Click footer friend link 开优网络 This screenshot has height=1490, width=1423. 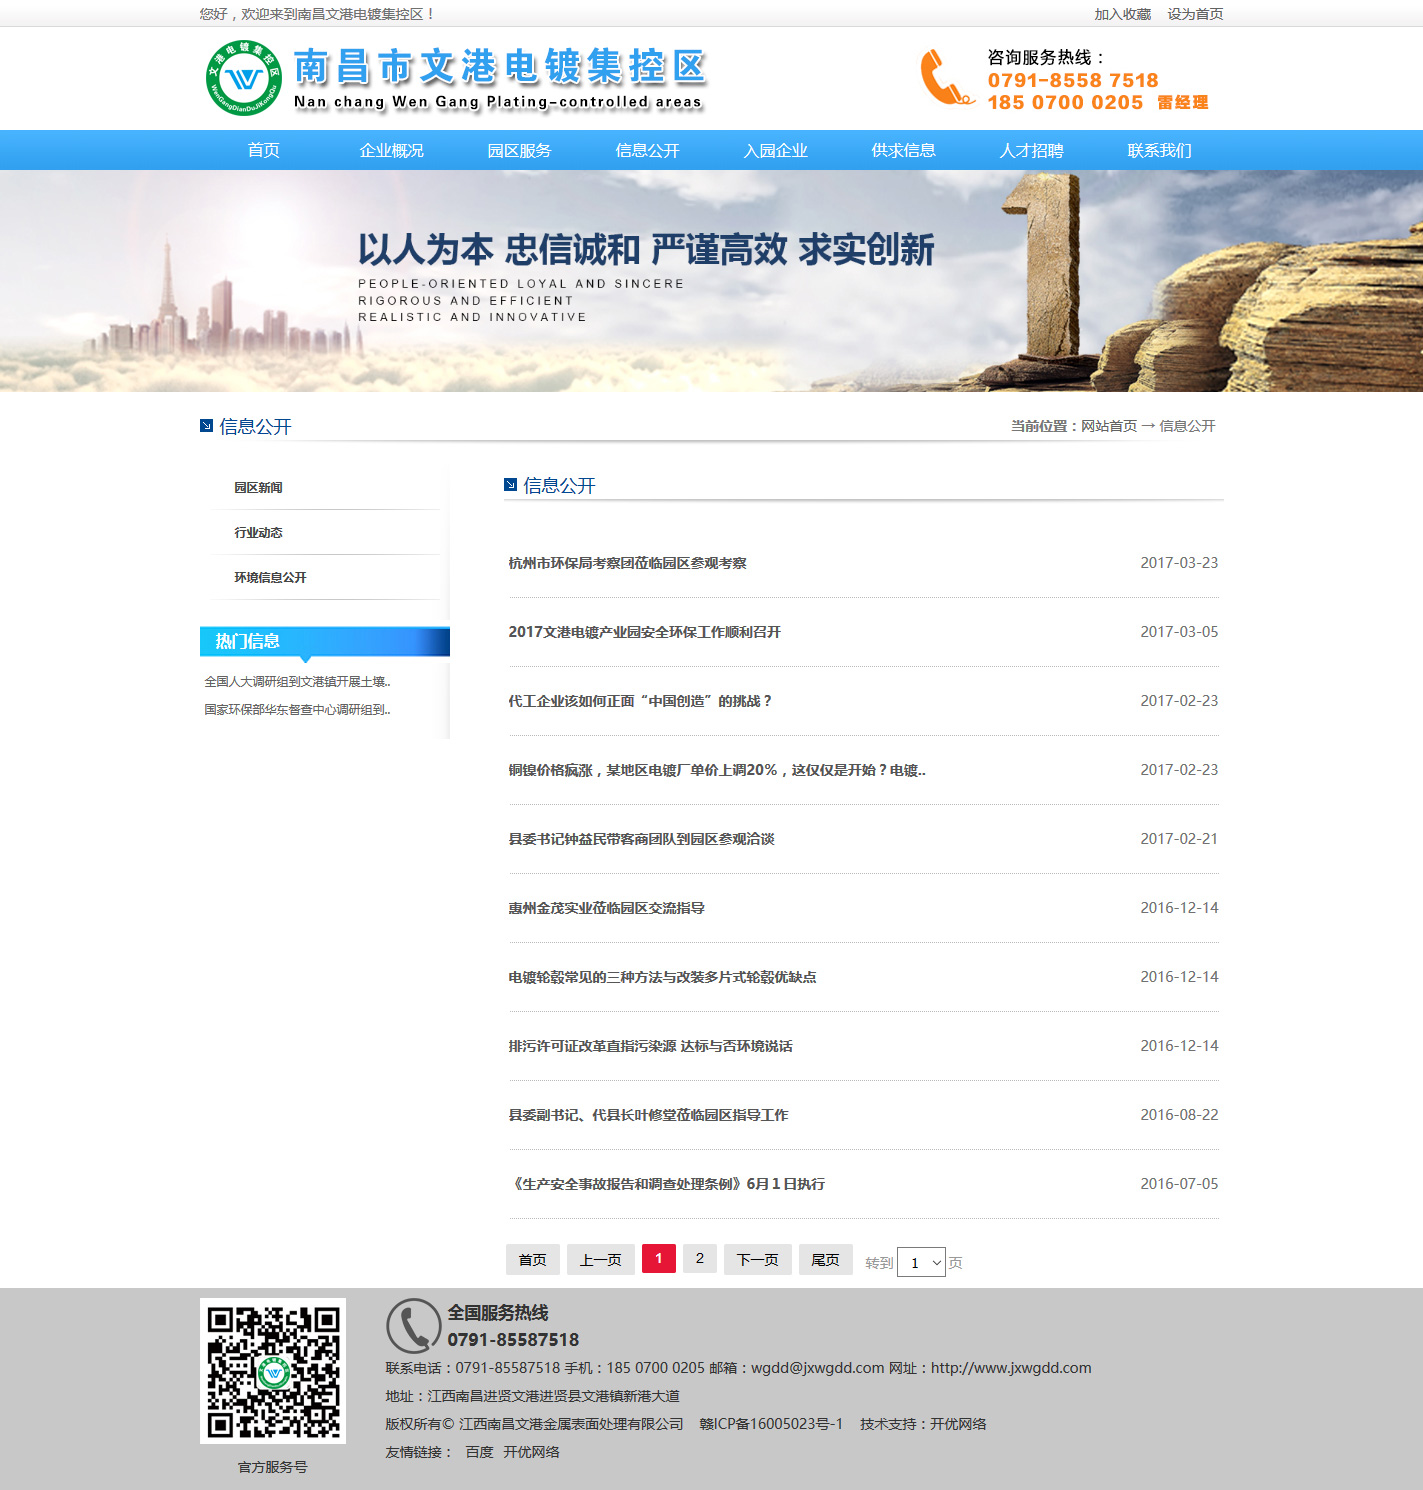click(x=531, y=1452)
